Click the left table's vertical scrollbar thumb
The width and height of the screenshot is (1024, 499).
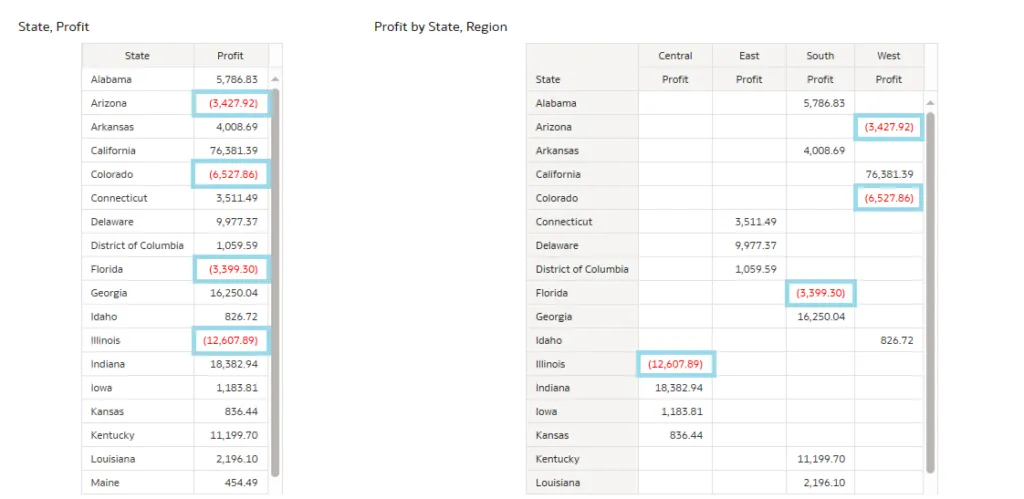coord(275,280)
